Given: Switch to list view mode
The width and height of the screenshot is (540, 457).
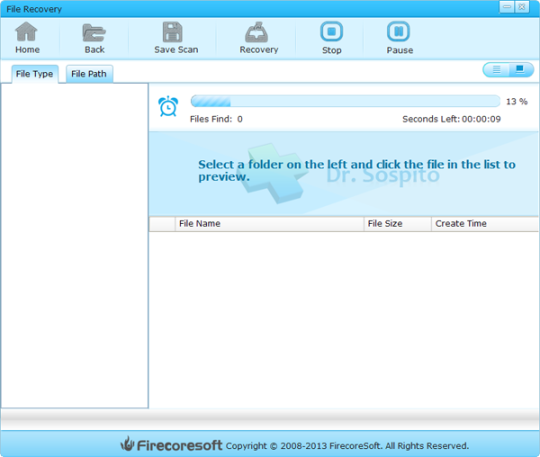Looking at the screenshot, I should (496, 70).
